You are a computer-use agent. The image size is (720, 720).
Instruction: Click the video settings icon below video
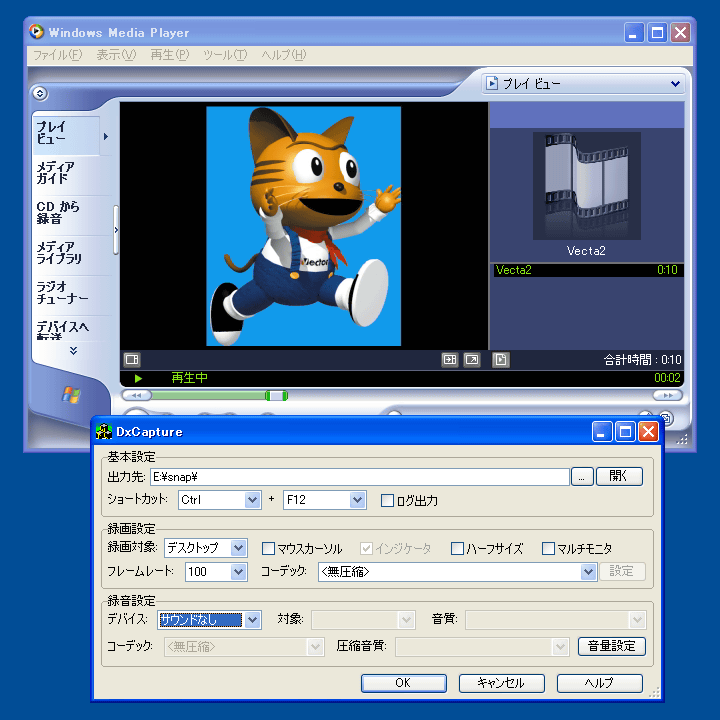click(x=132, y=360)
